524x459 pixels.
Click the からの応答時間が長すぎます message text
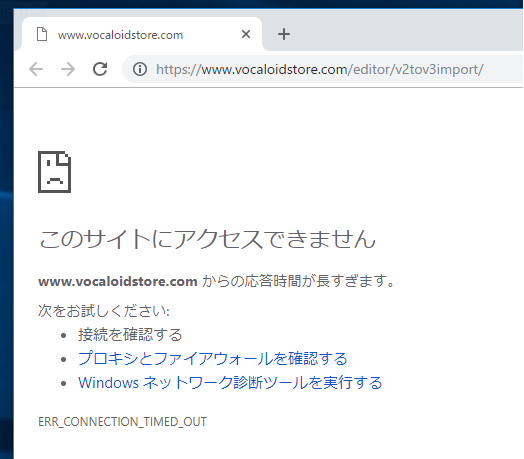click(299, 281)
